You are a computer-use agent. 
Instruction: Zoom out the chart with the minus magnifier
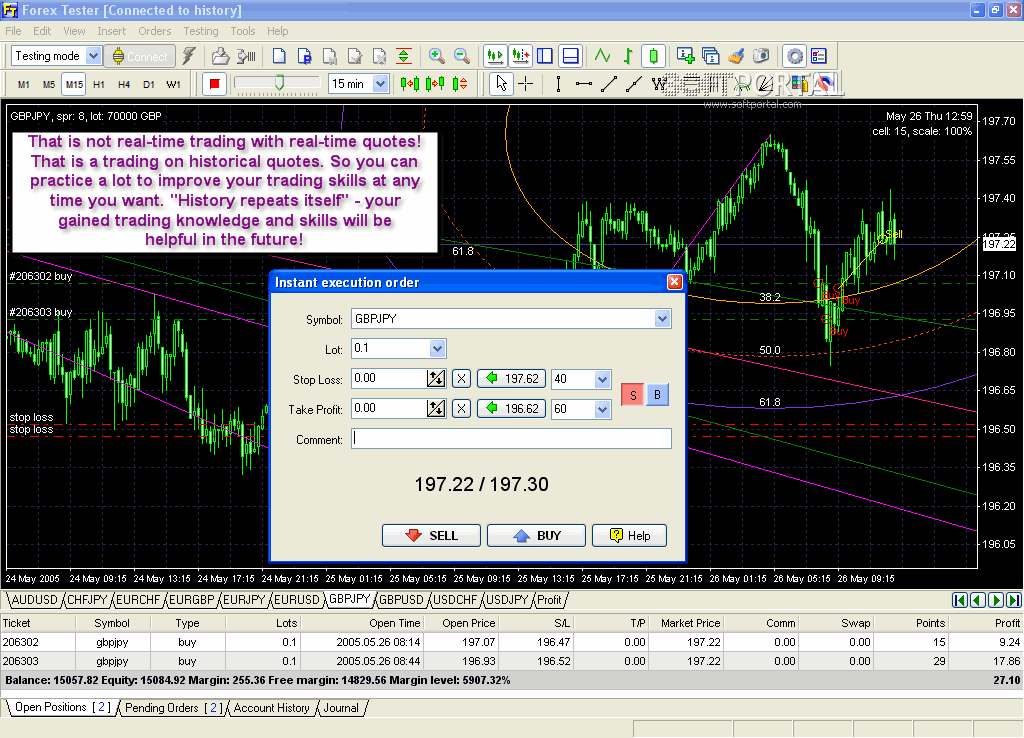tap(462, 56)
